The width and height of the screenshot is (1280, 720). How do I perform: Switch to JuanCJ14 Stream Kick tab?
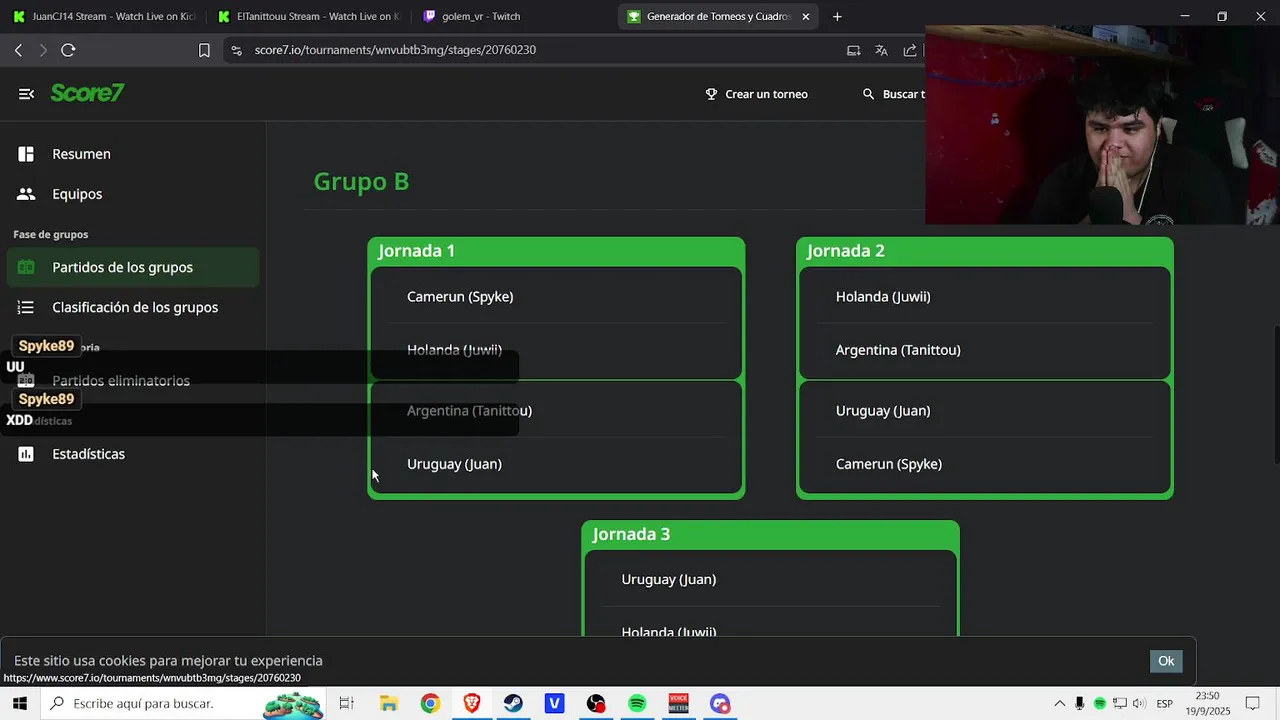[104, 16]
